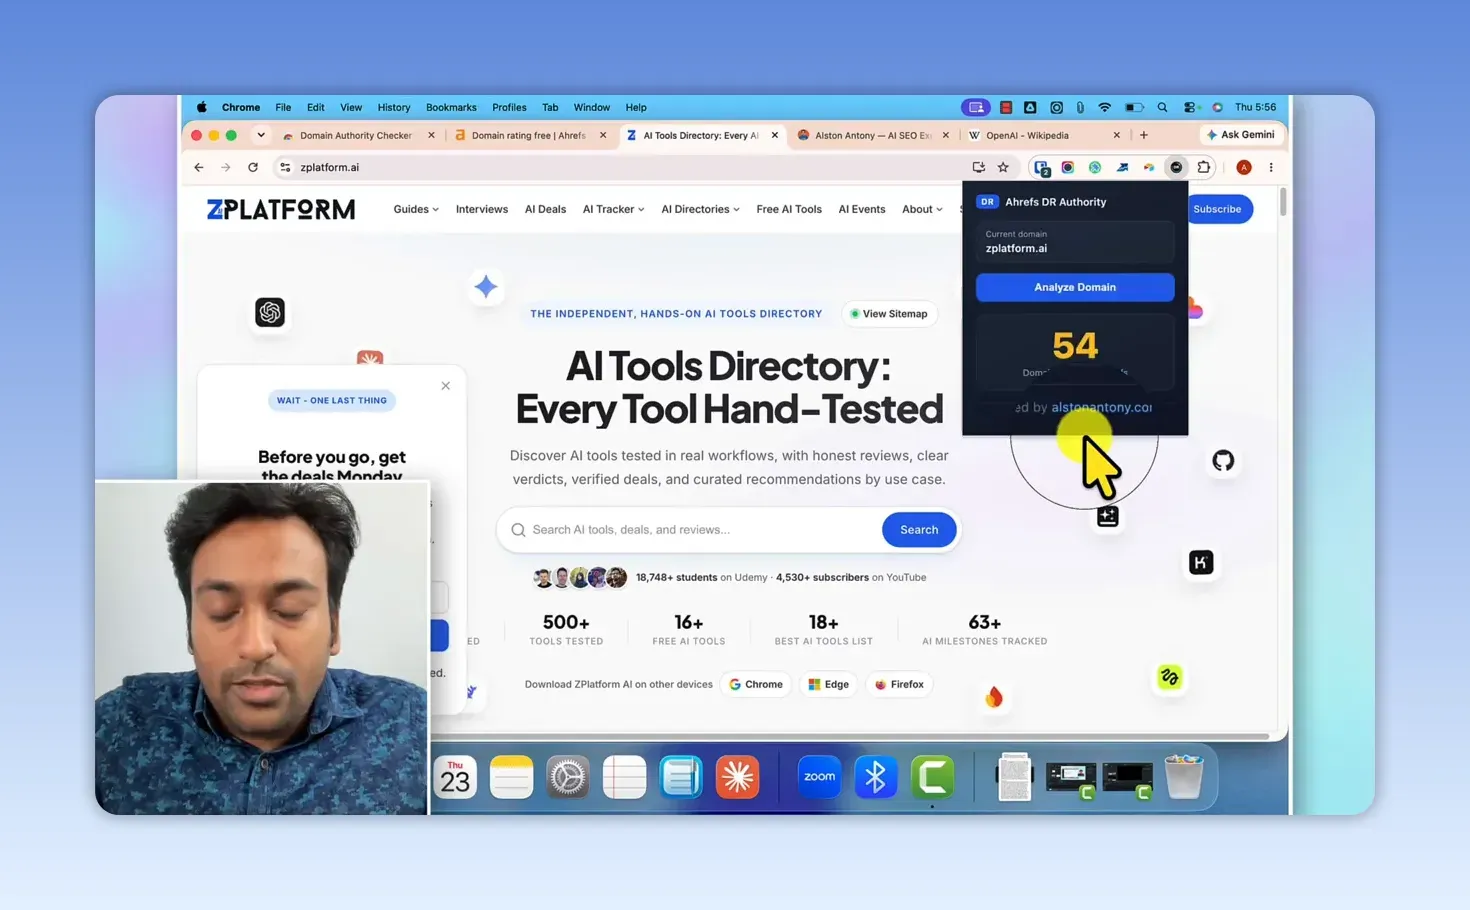Open the Calendar app from the dock
This screenshot has width=1470, height=910.
455,777
